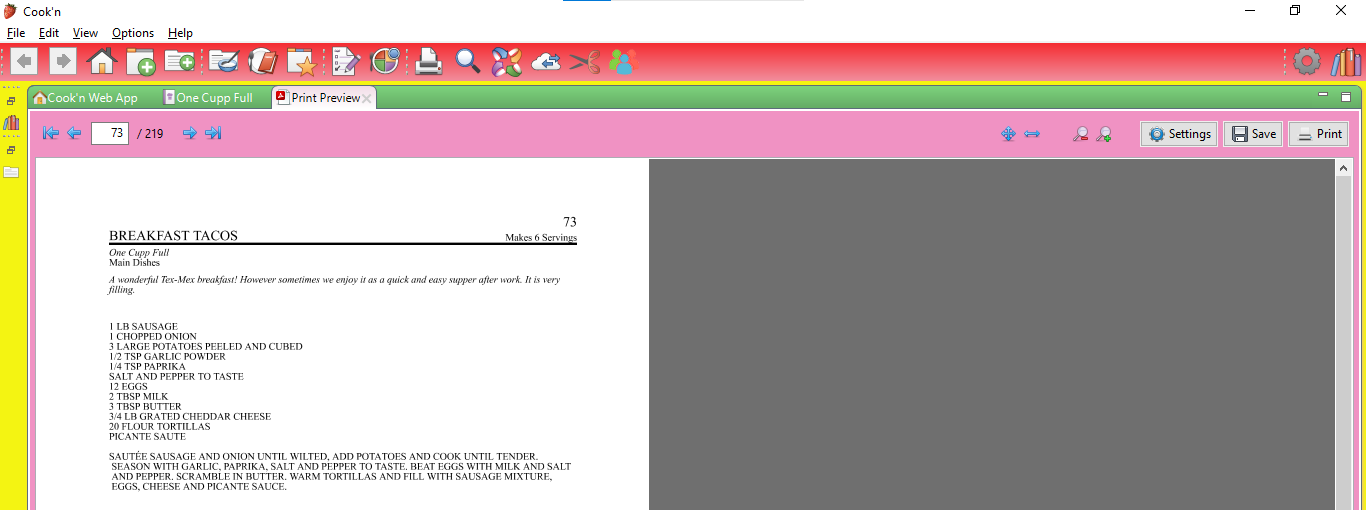The width and height of the screenshot is (1366, 510).
Task: Click the Main Dishes text
Action: [134, 263]
